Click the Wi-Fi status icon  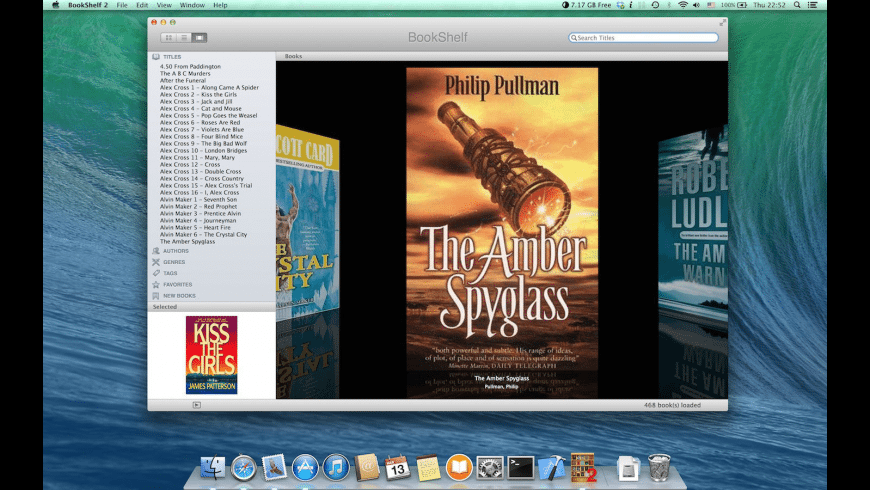683,5
